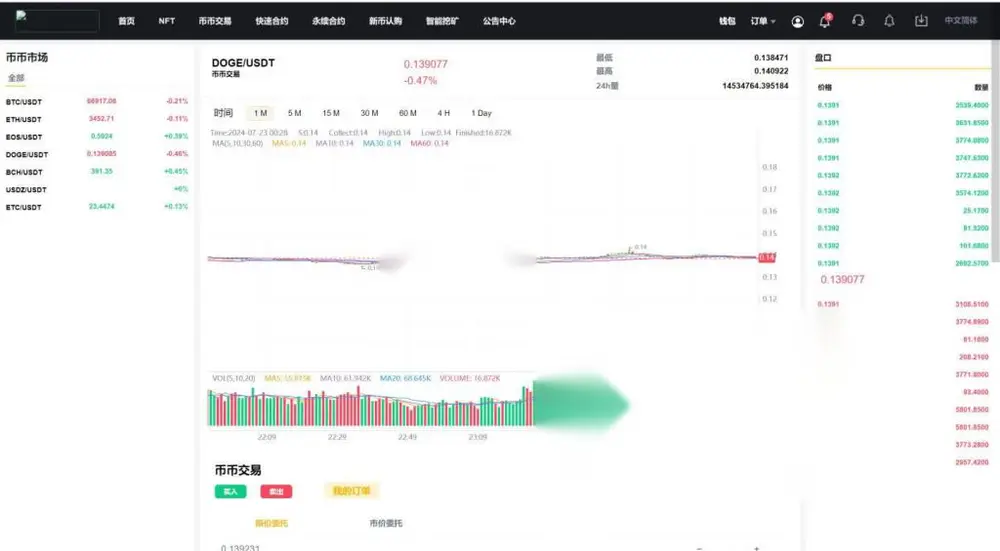Click the red current price marker on chart
1000x551 pixels.
coord(767,258)
